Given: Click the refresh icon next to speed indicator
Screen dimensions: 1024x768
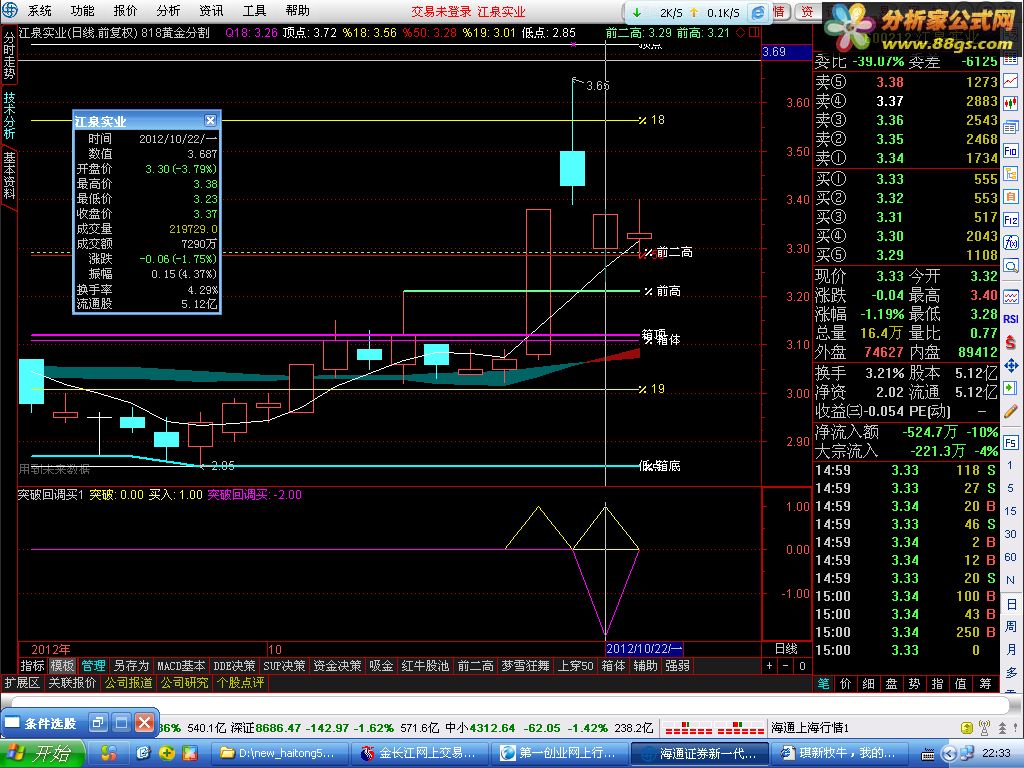Looking at the screenshot, I should tap(758, 12).
